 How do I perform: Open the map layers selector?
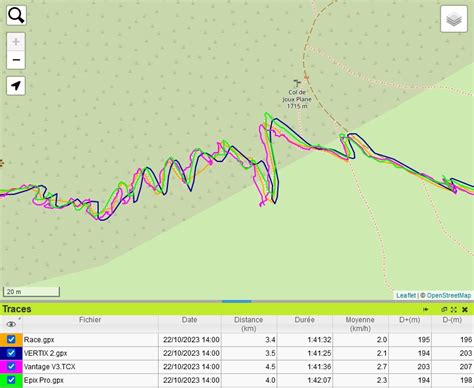pyautogui.click(x=454, y=19)
